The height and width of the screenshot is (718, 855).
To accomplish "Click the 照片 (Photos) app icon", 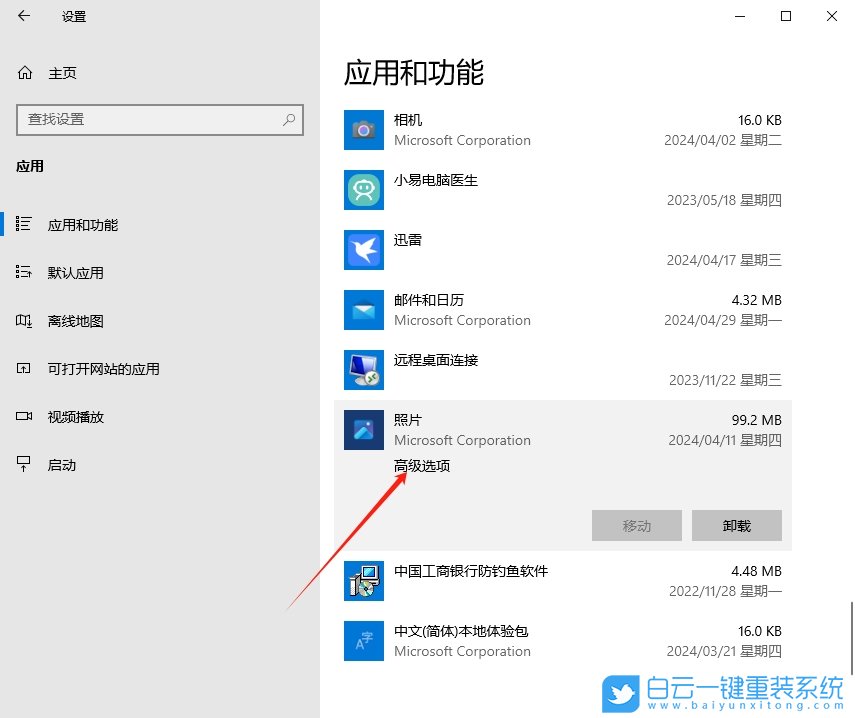I will point(363,430).
